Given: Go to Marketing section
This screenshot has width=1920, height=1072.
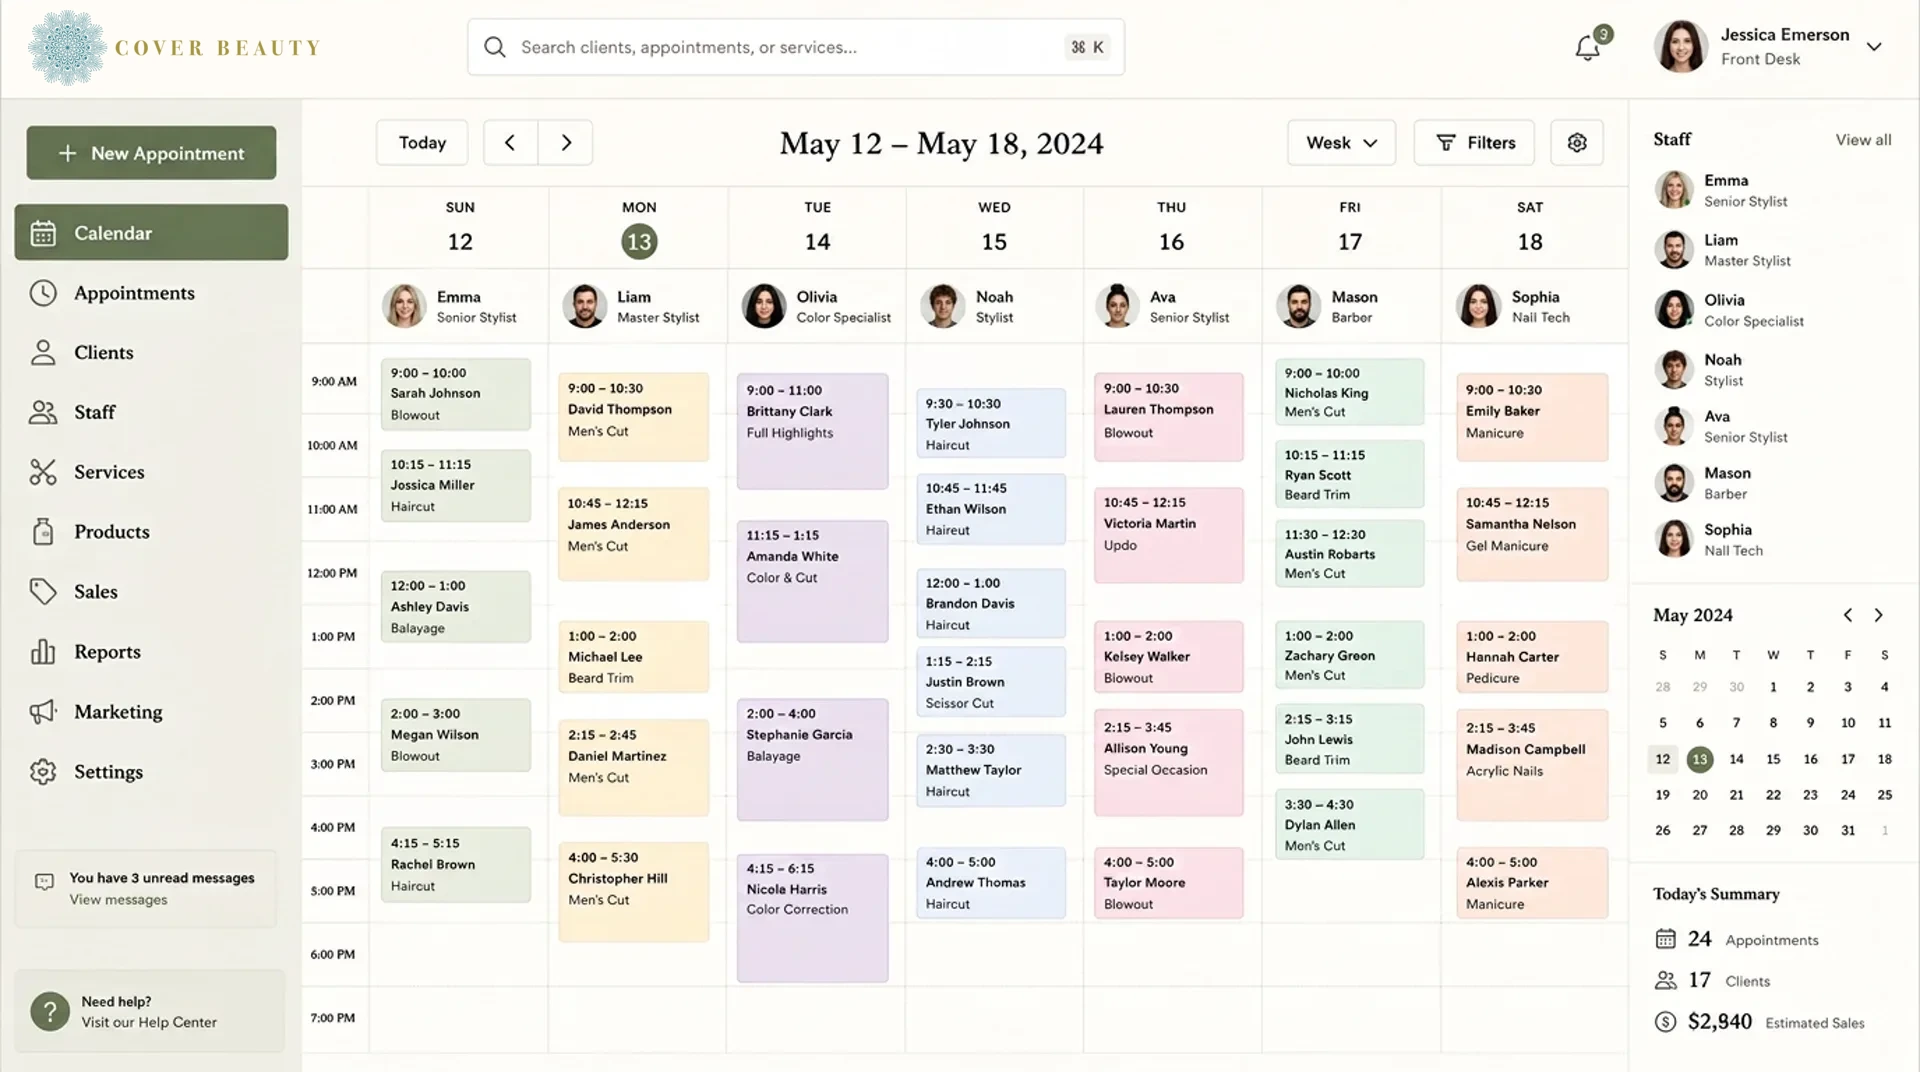Looking at the screenshot, I should [151, 712].
